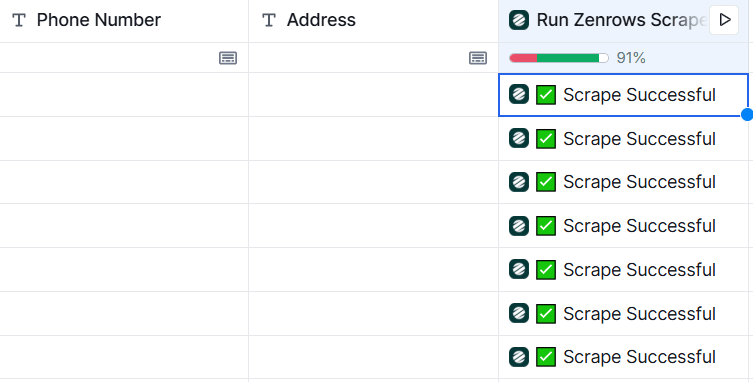Select the Phone Number column header
The width and height of the screenshot is (753, 382).
pyautogui.click(x=124, y=21)
